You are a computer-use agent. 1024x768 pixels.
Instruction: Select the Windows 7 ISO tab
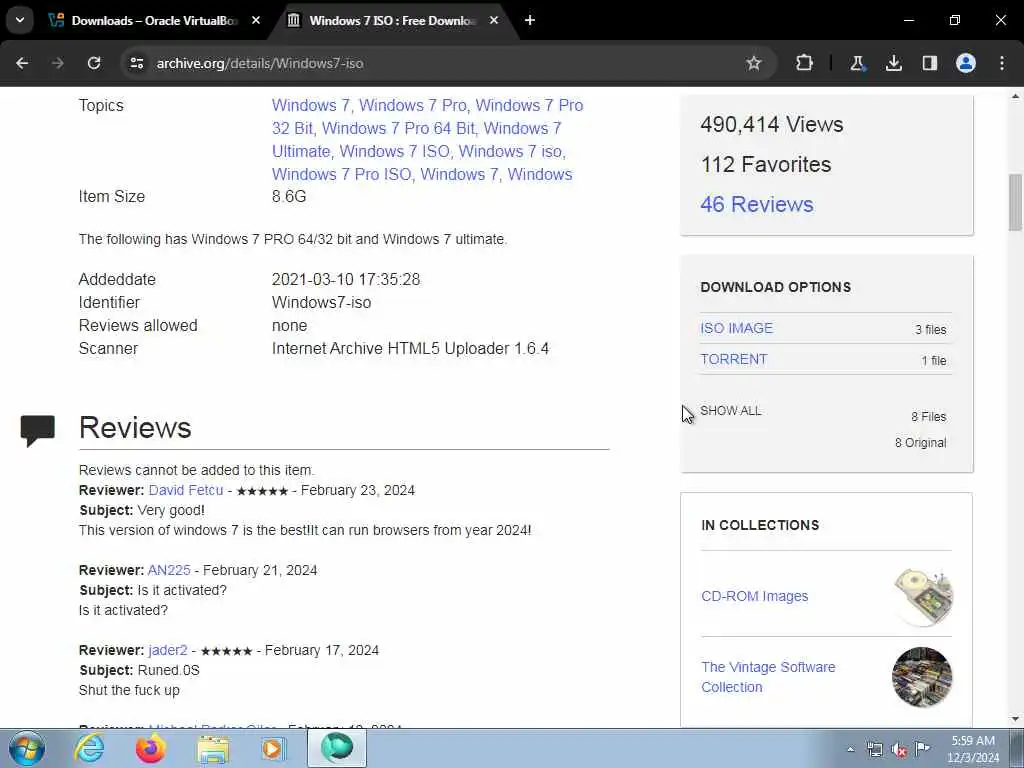coord(392,21)
